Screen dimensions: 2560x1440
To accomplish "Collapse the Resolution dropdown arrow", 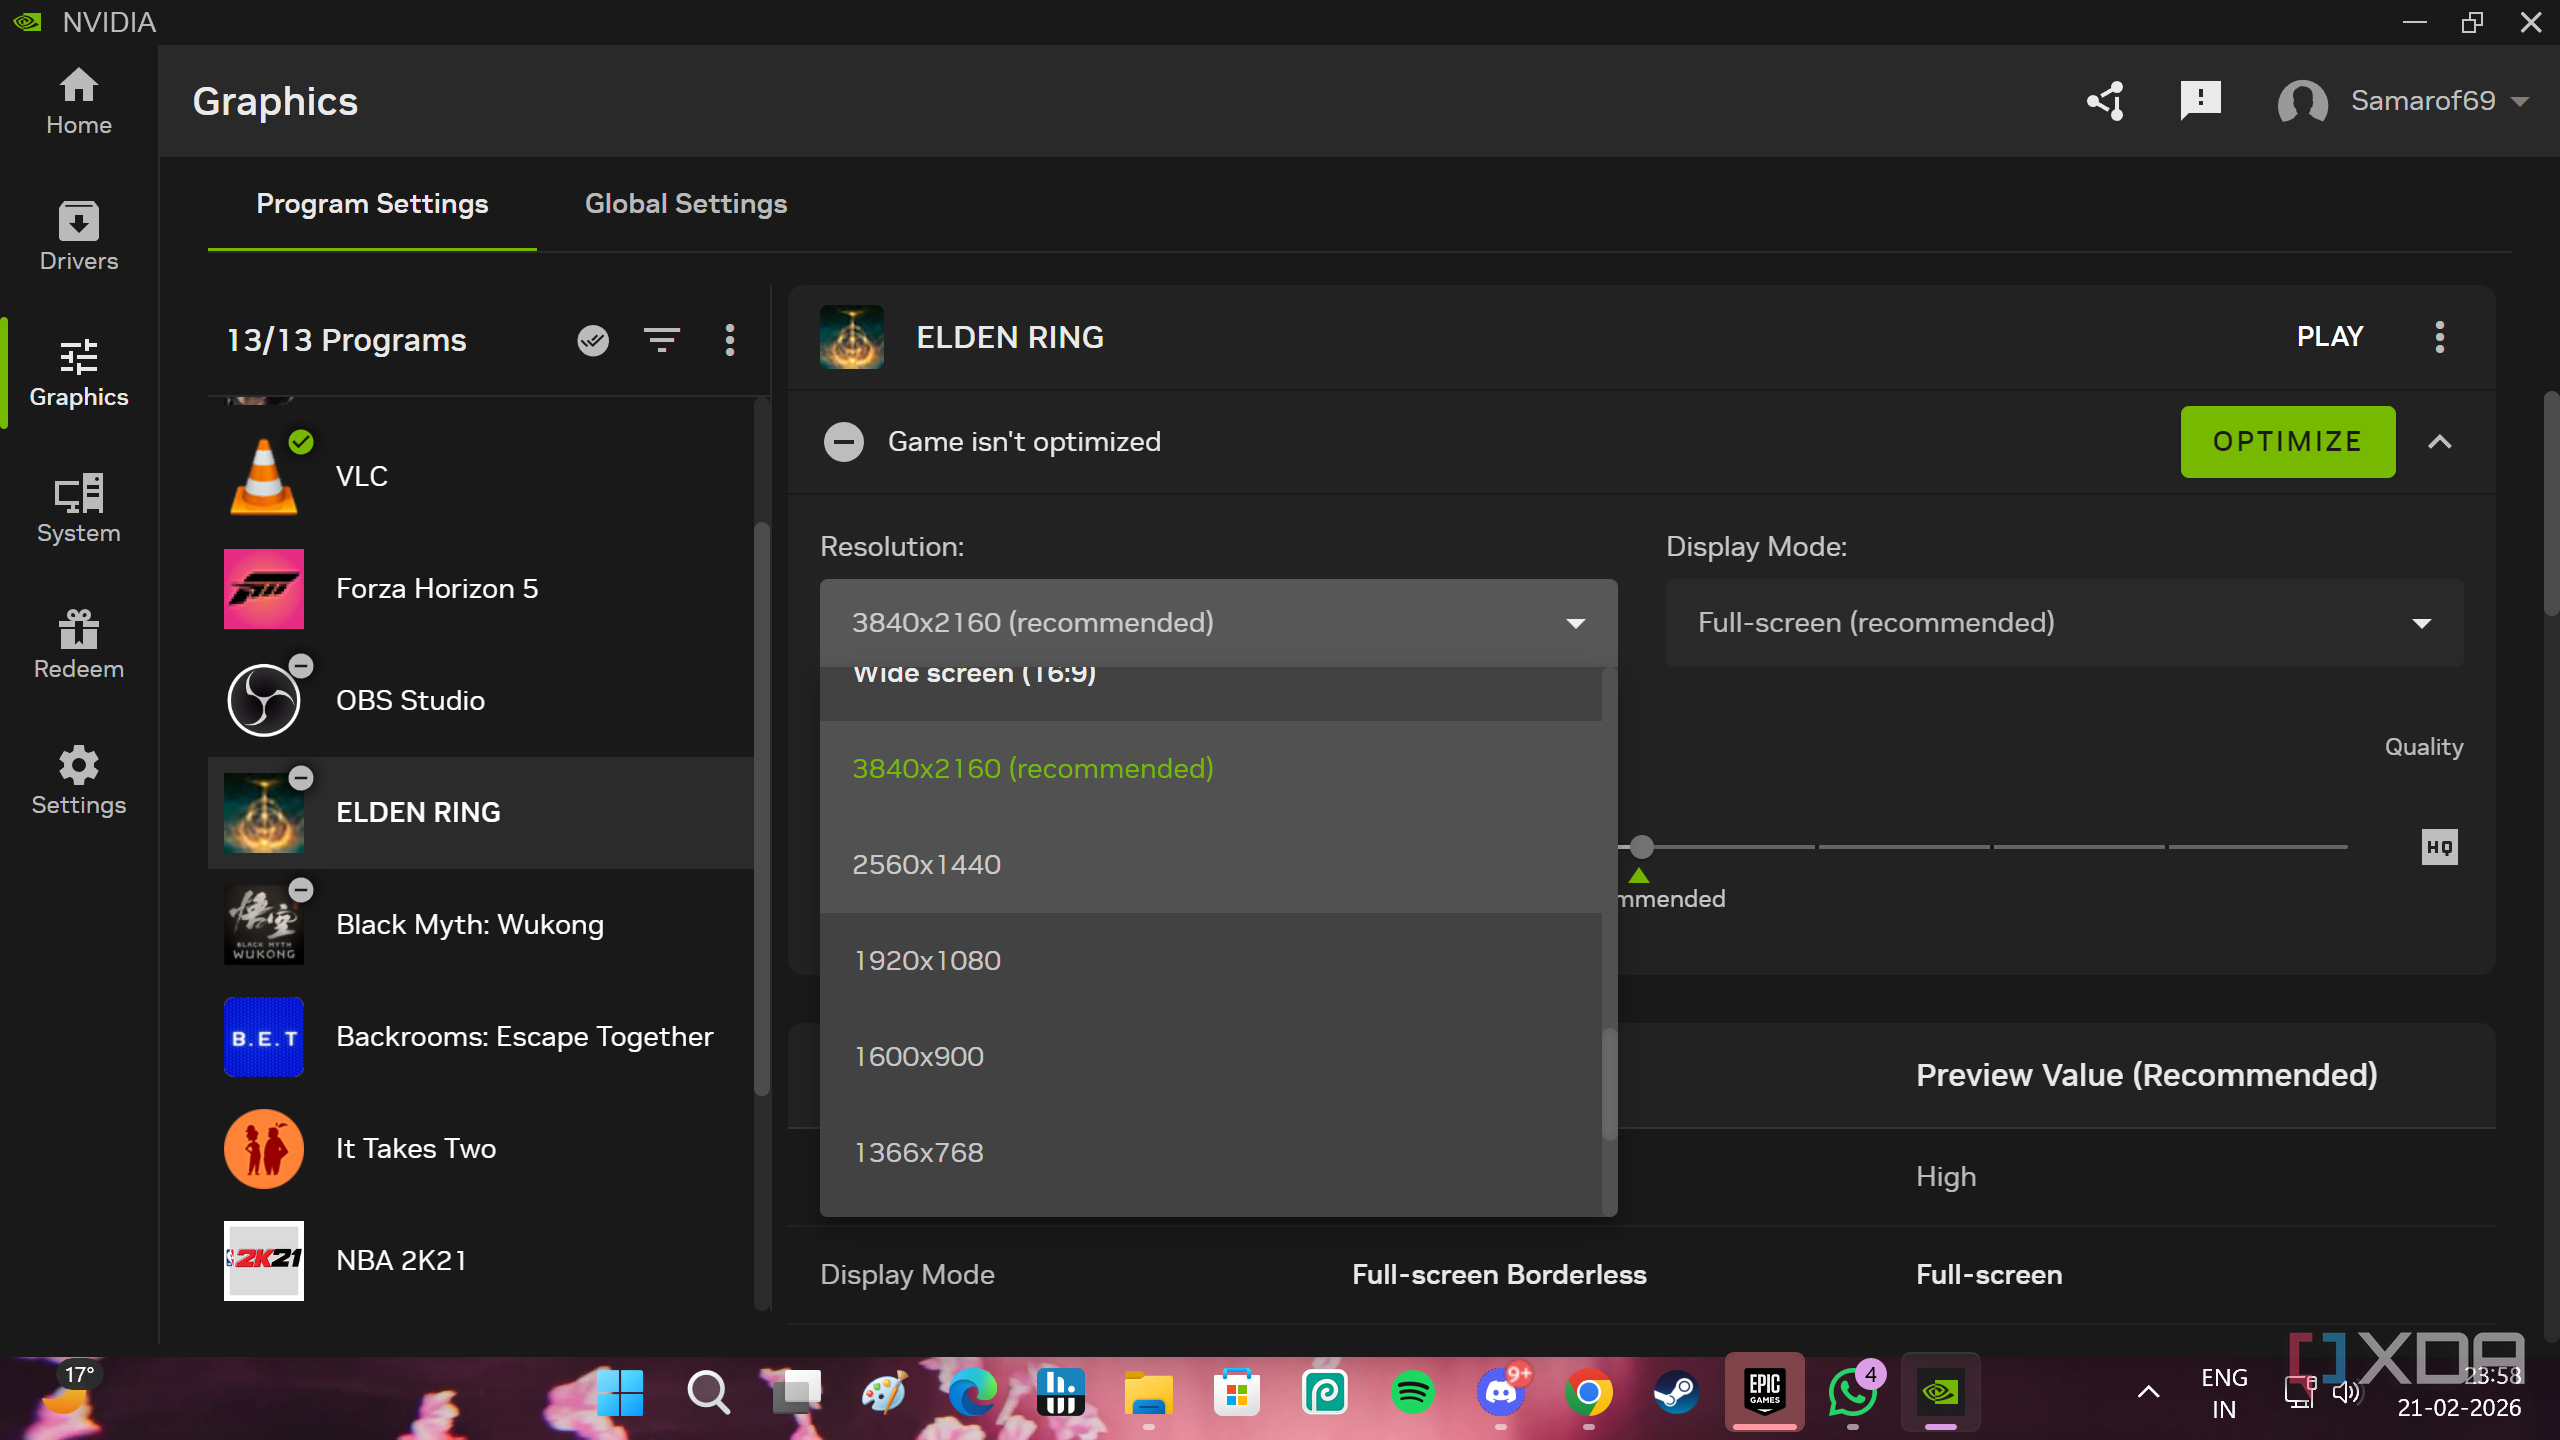I will (x=1575, y=623).
